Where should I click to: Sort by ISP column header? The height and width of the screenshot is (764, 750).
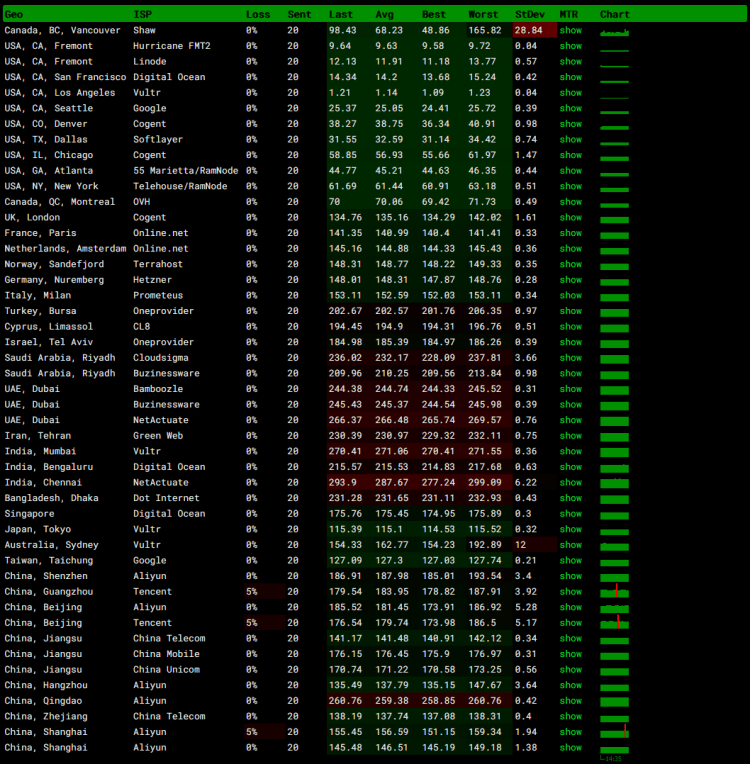(142, 14)
